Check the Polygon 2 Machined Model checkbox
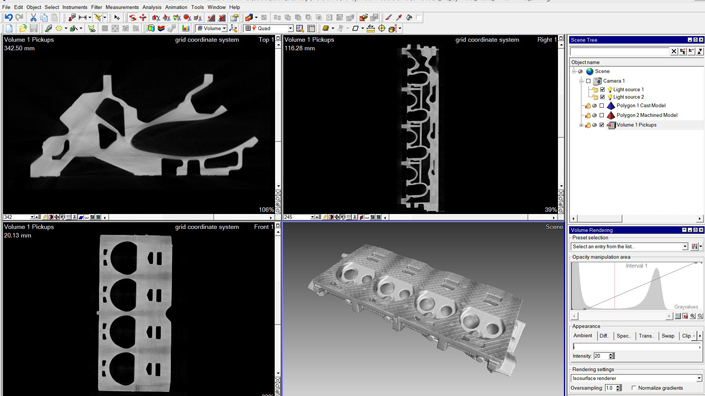The image size is (705, 396). click(602, 115)
